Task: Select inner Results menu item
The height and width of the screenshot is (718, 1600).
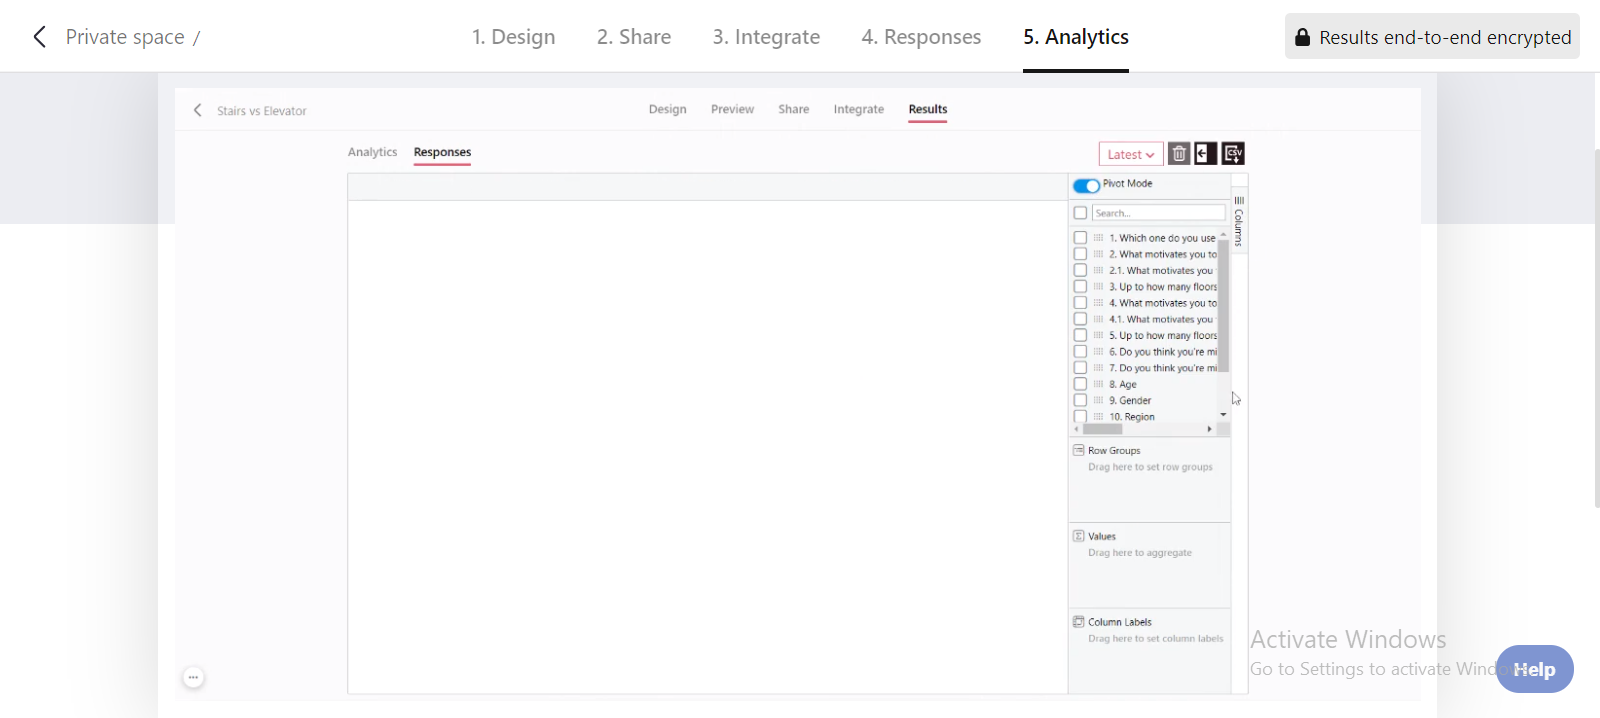Action: (928, 109)
